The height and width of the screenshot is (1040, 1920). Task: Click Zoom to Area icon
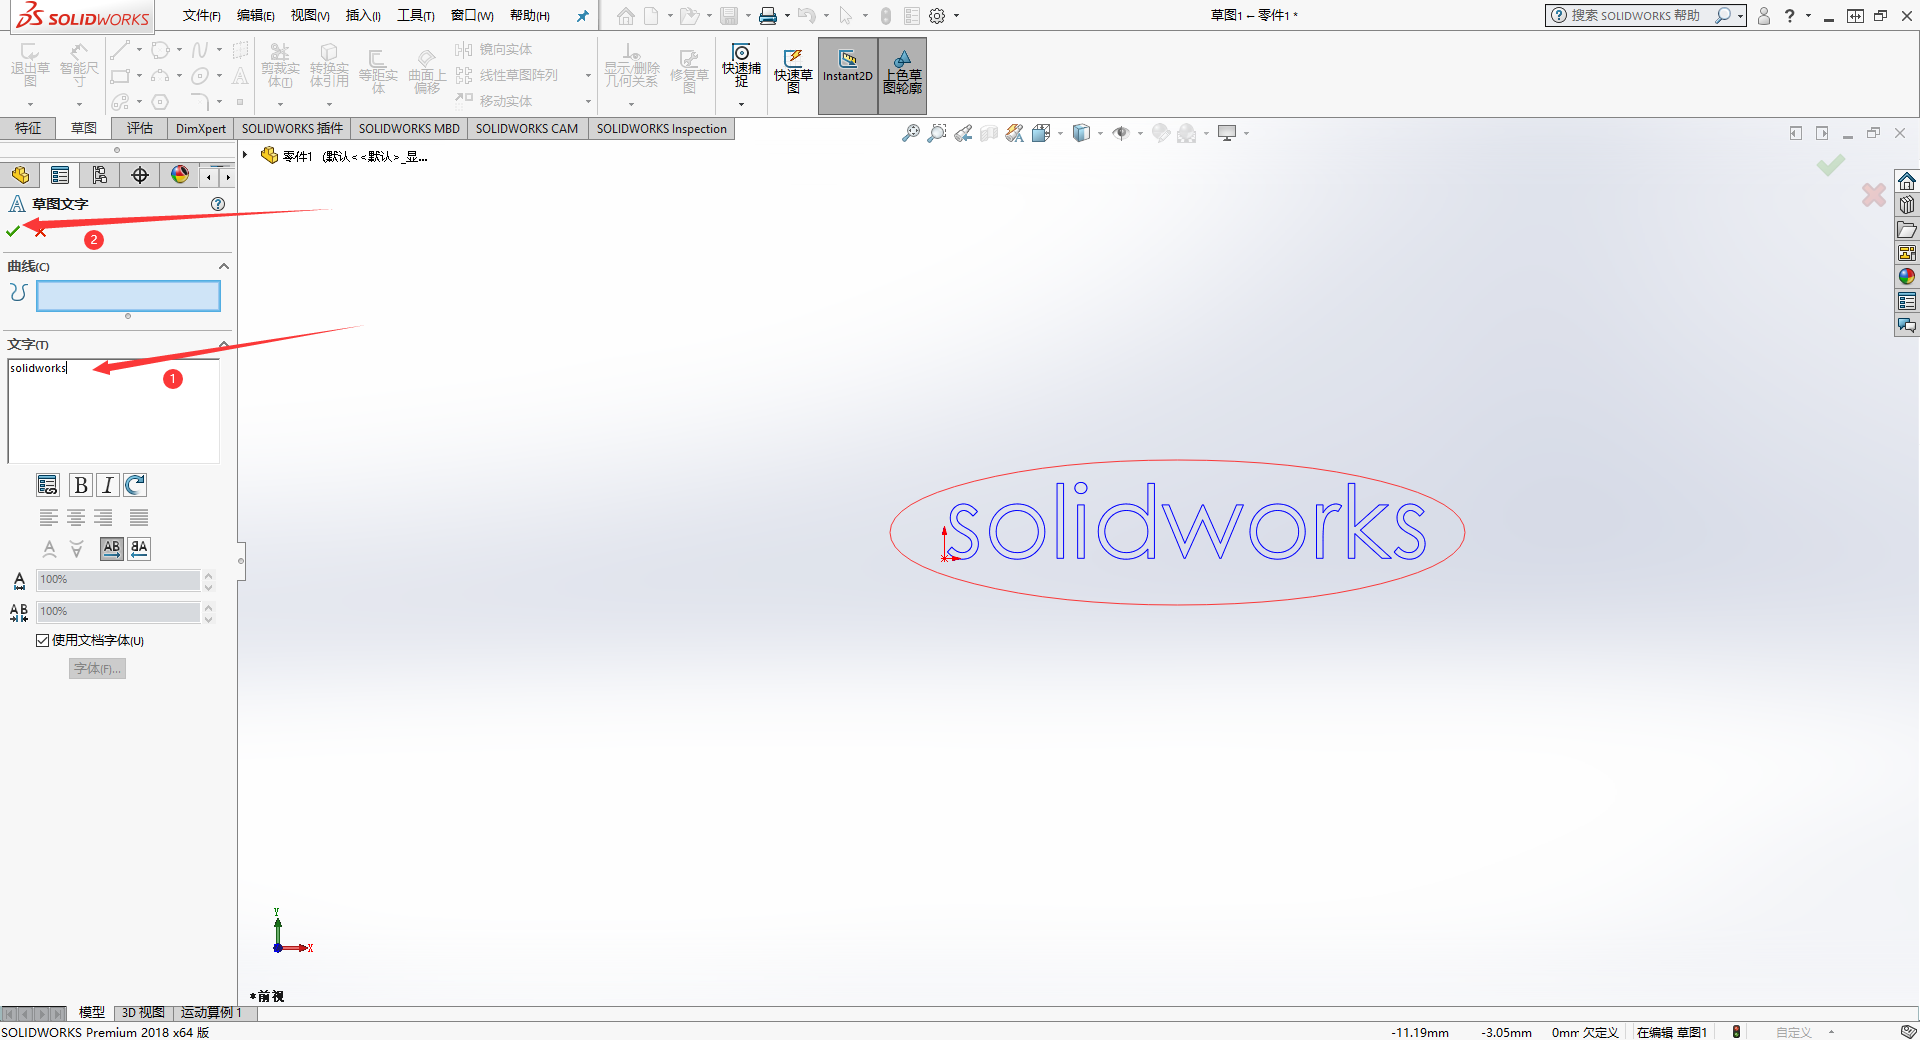coord(937,133)
